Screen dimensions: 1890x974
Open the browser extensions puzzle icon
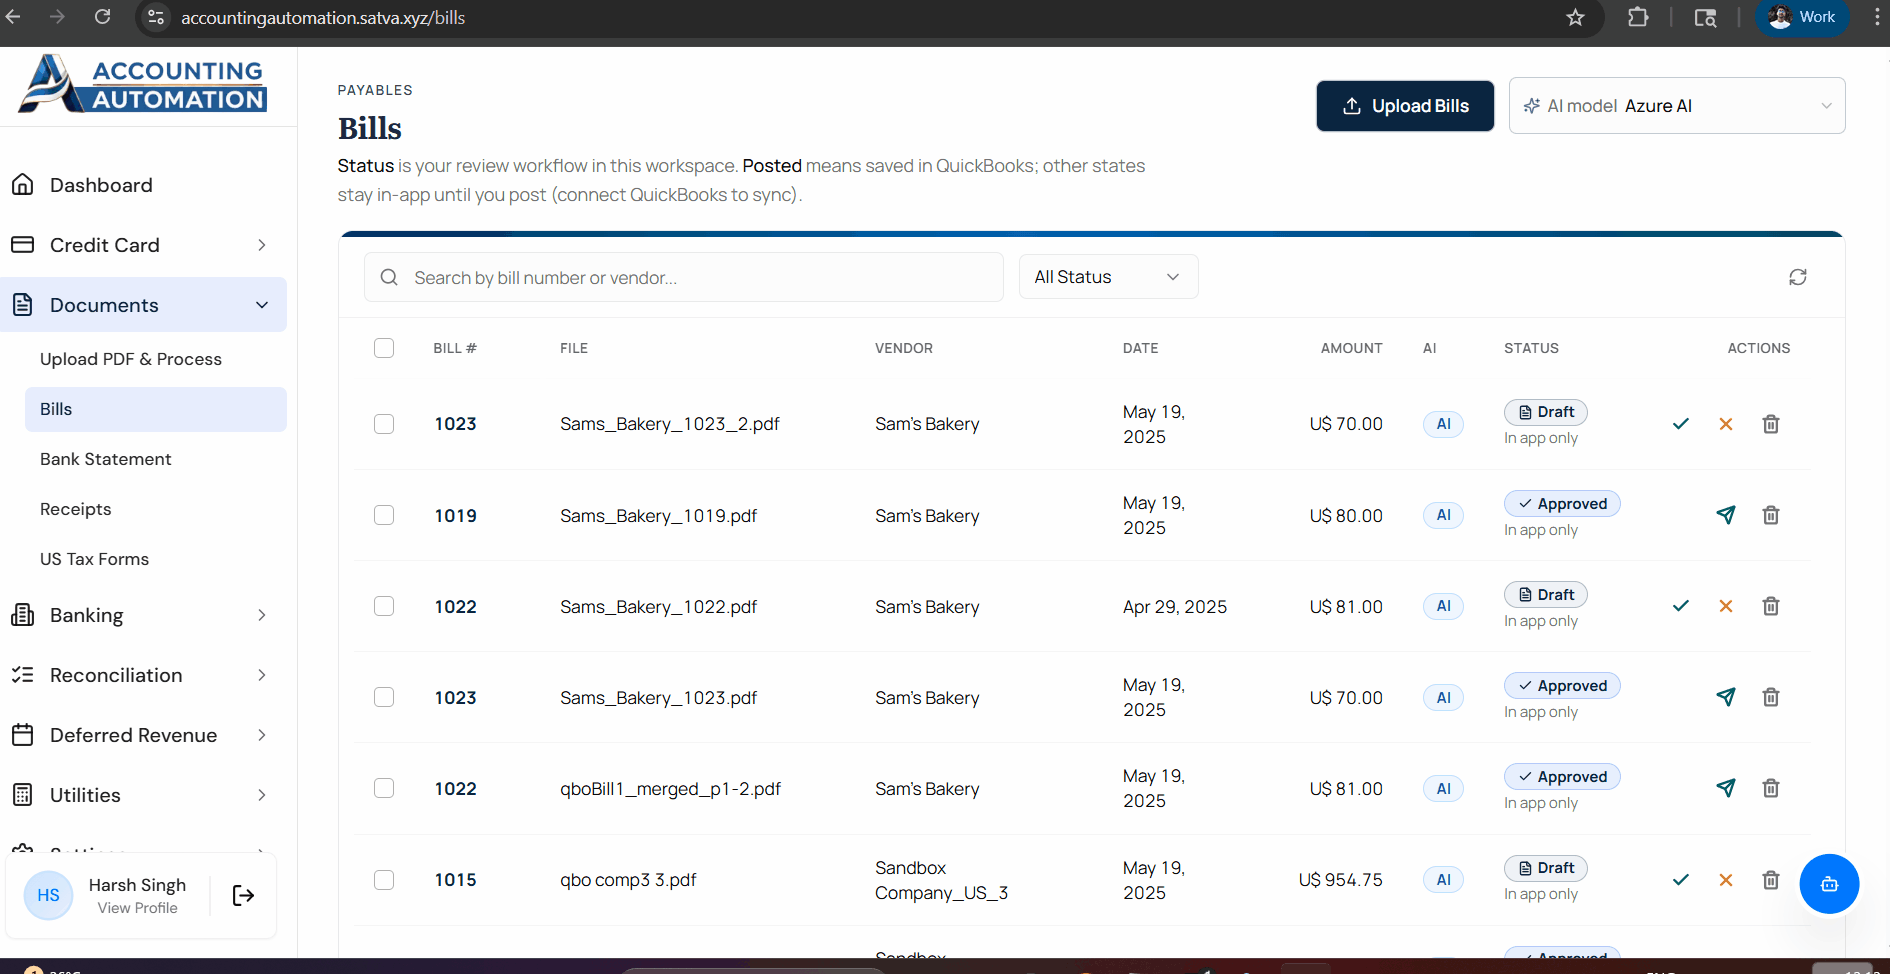[1638, 17]
